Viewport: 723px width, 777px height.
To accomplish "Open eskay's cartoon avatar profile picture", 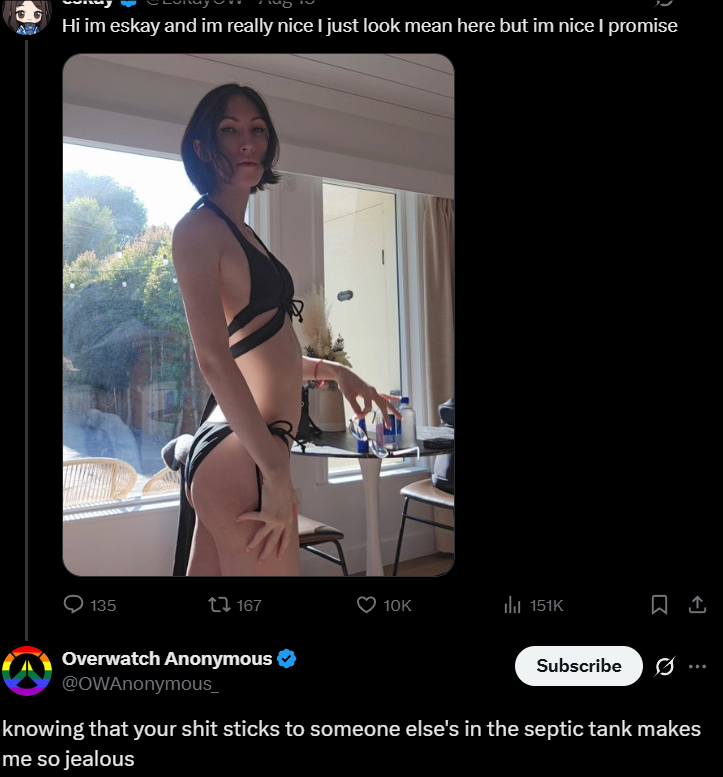I will pyautogui.click(x=27, y=16).
